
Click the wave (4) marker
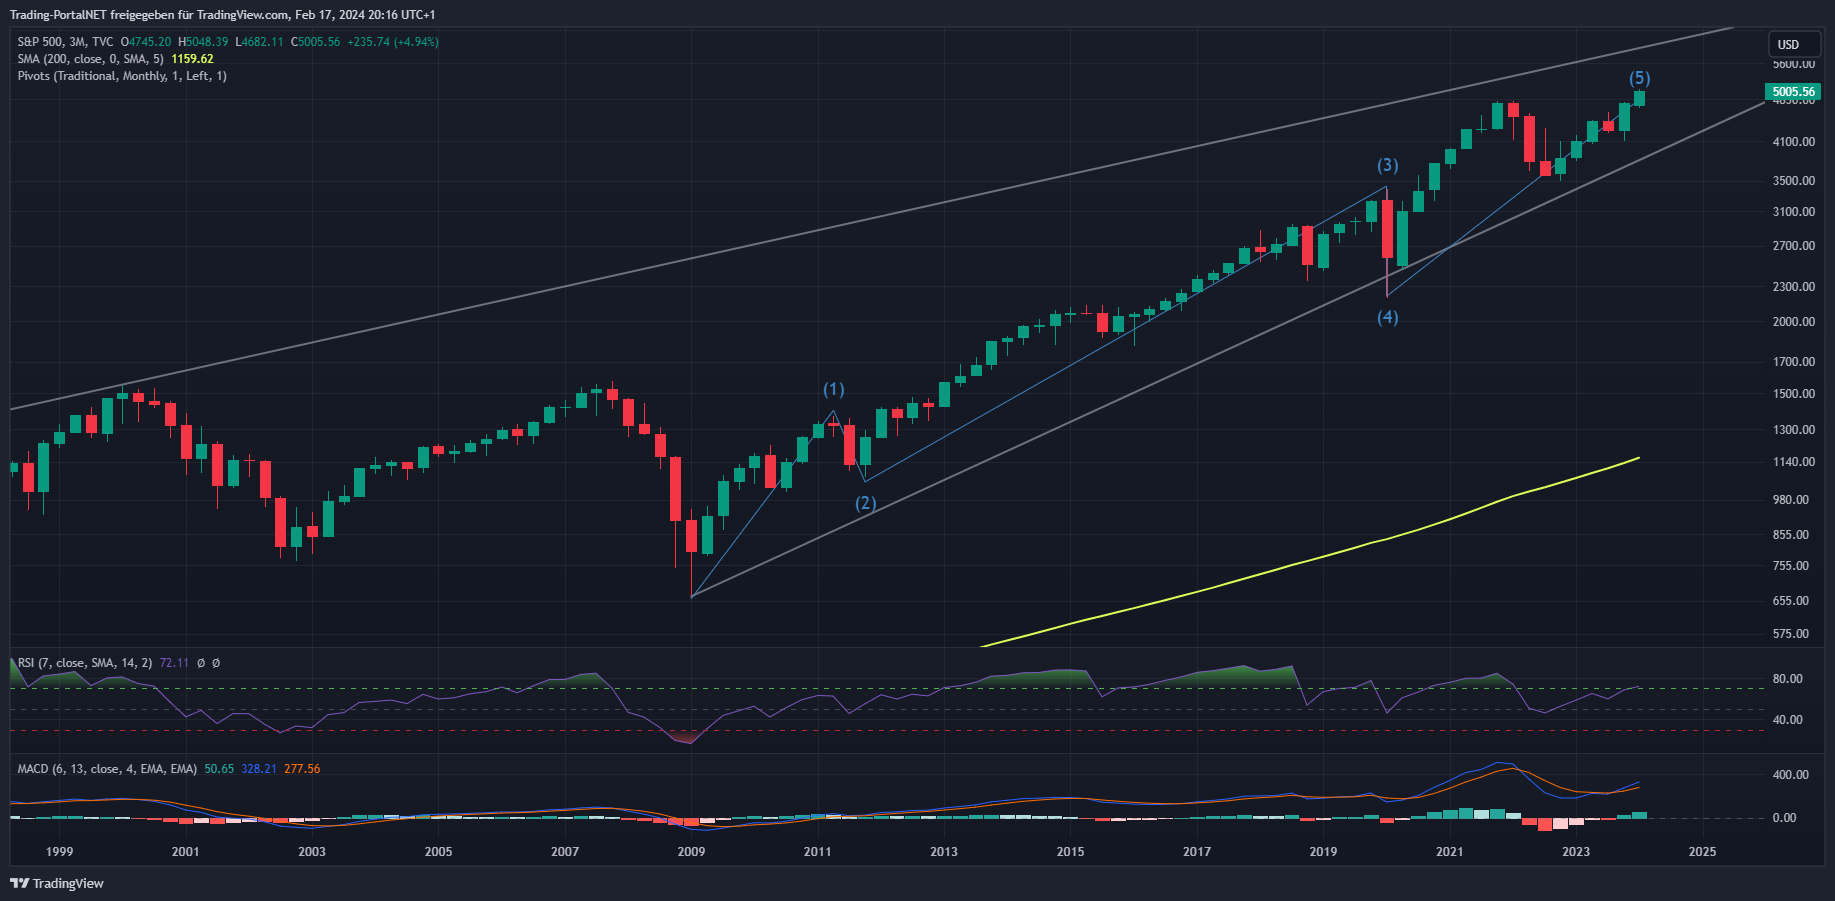[x=1387, y=317]
